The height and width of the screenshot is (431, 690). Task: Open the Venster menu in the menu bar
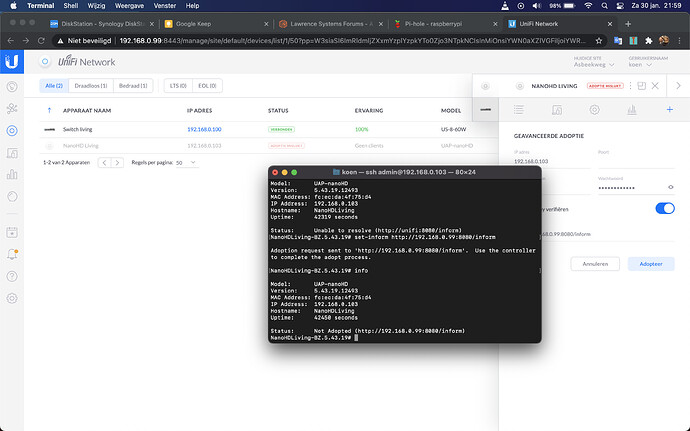(165, 6)
